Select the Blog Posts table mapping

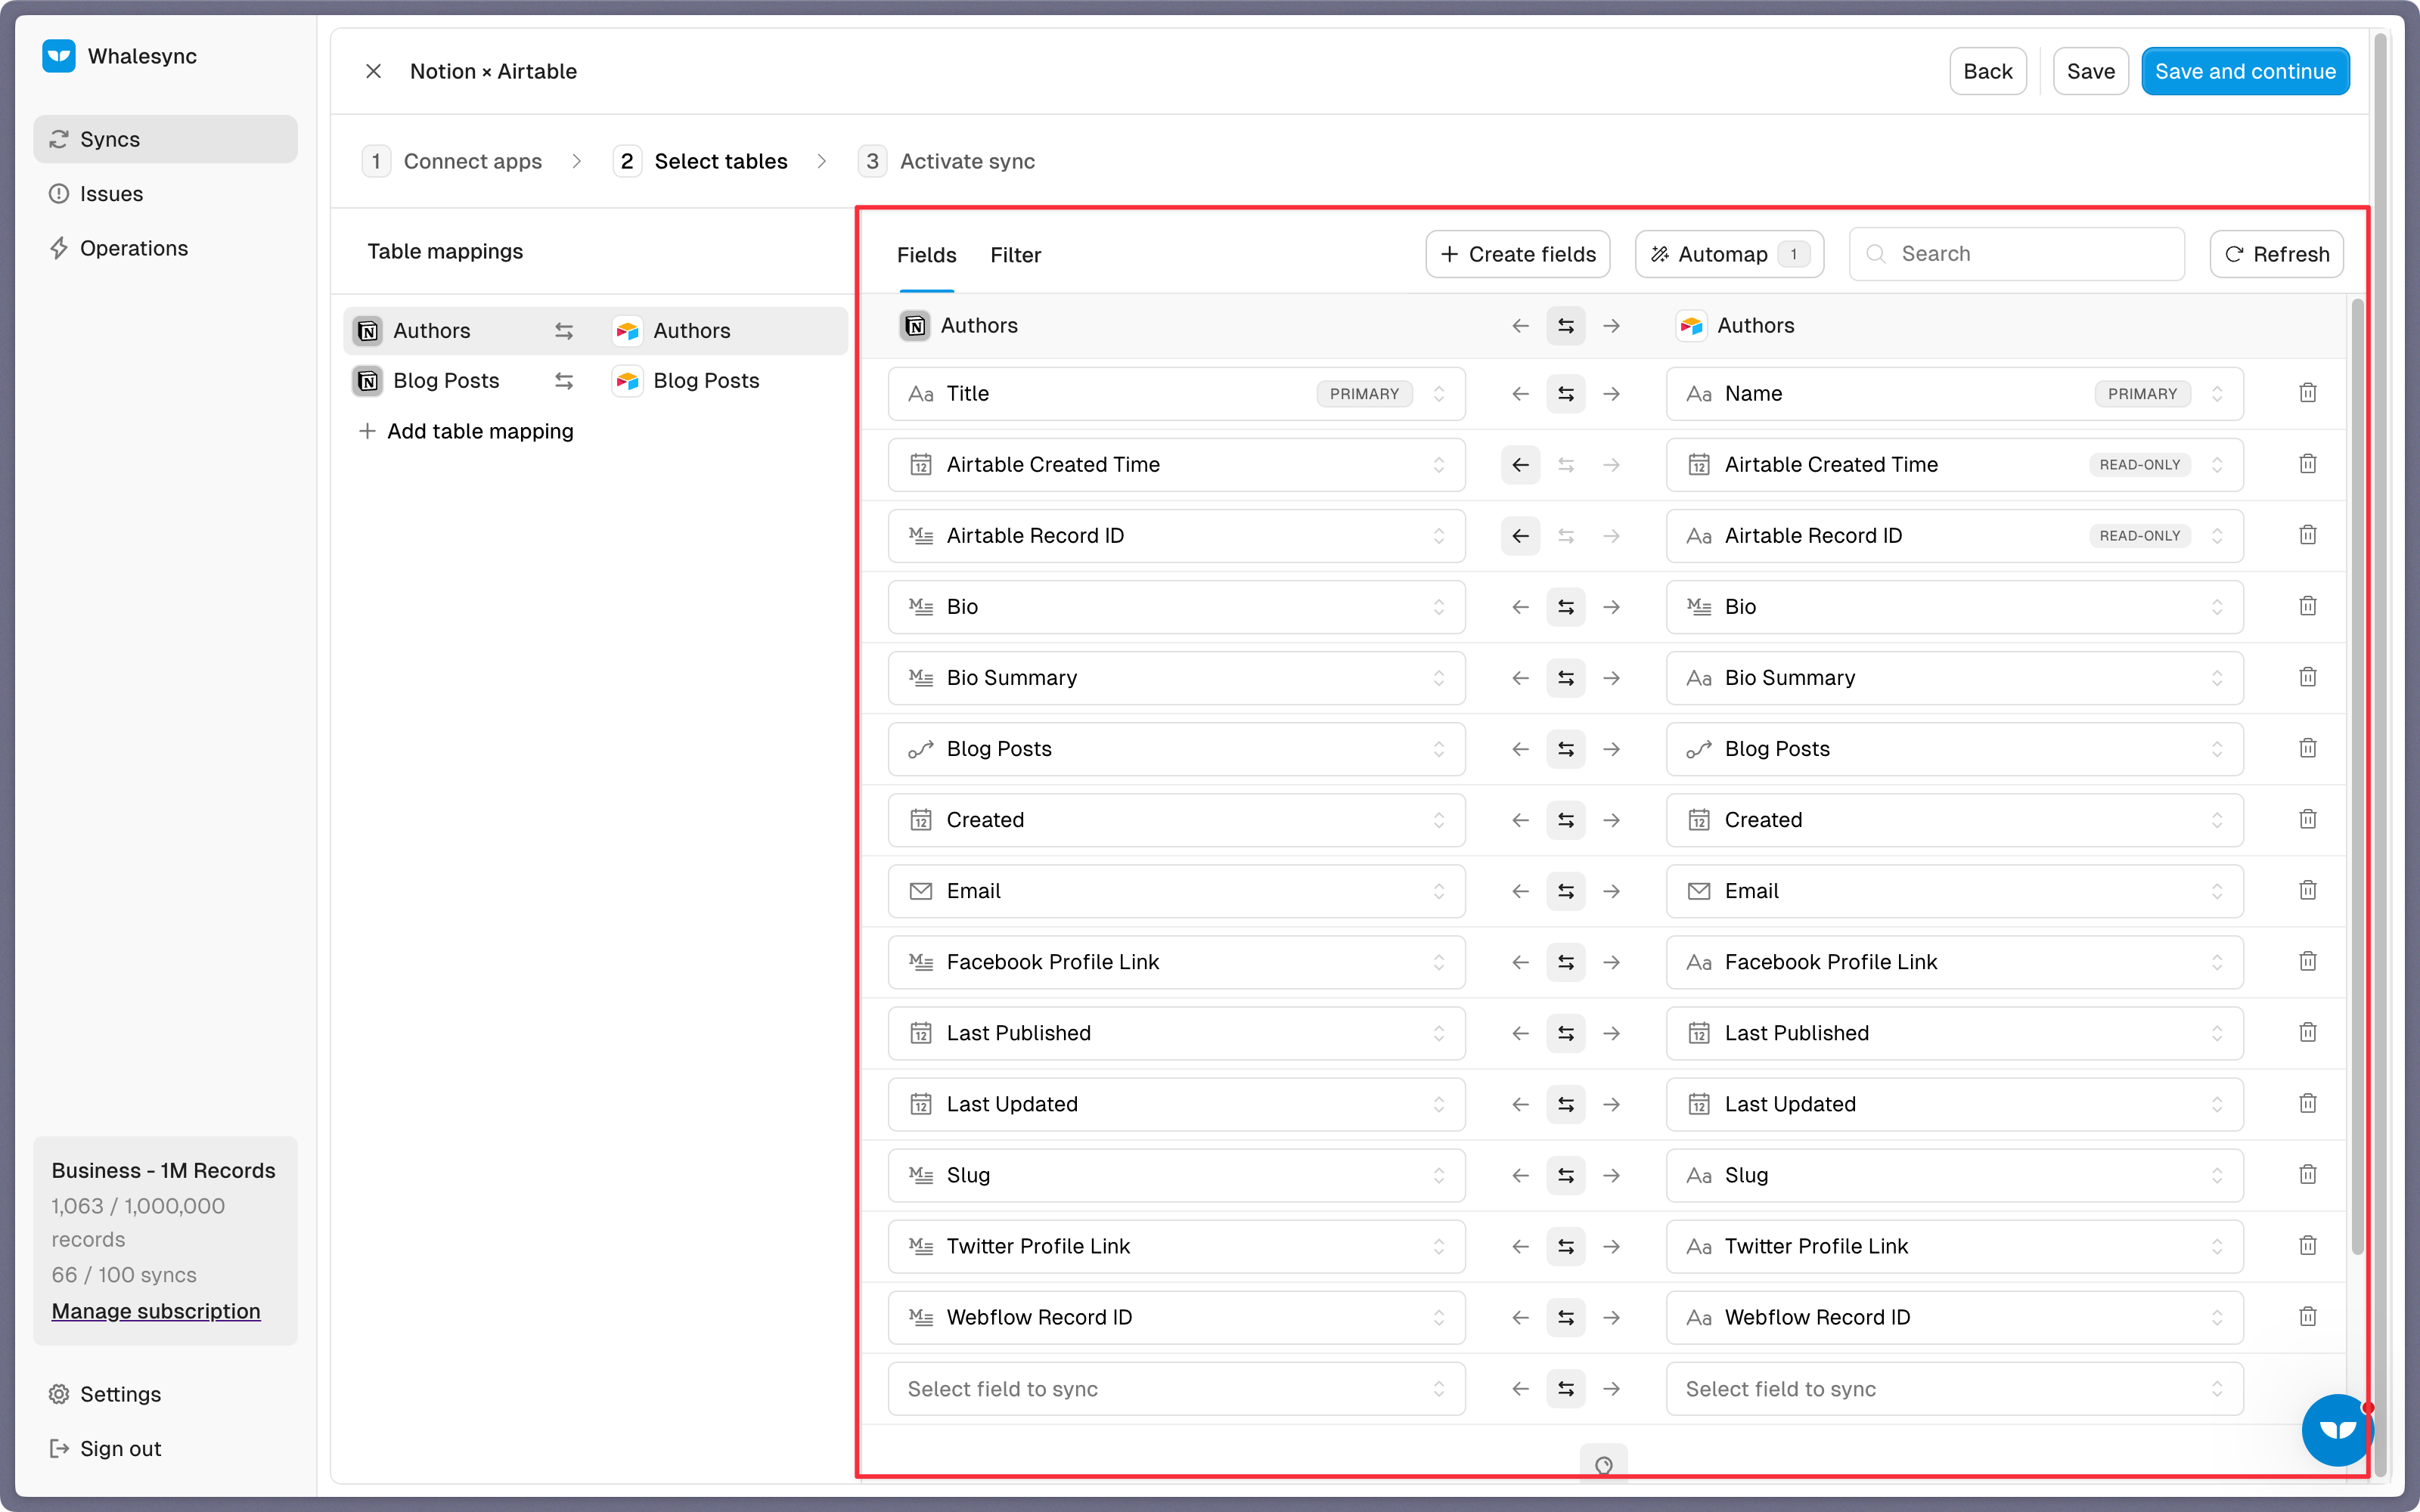click(595, 381)
